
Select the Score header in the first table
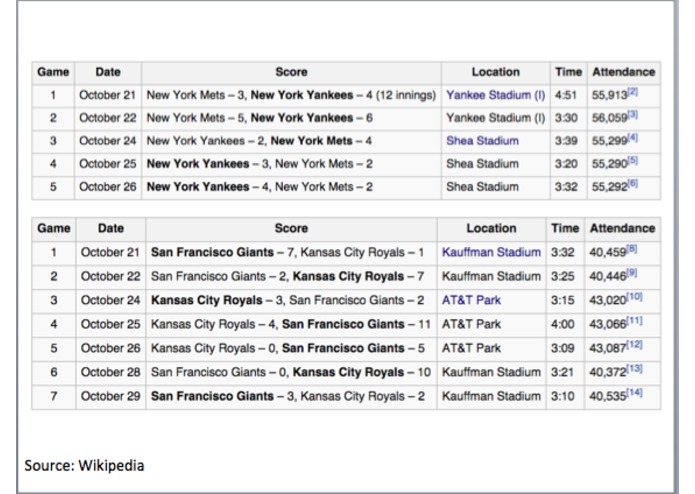[x=291, y=72]
